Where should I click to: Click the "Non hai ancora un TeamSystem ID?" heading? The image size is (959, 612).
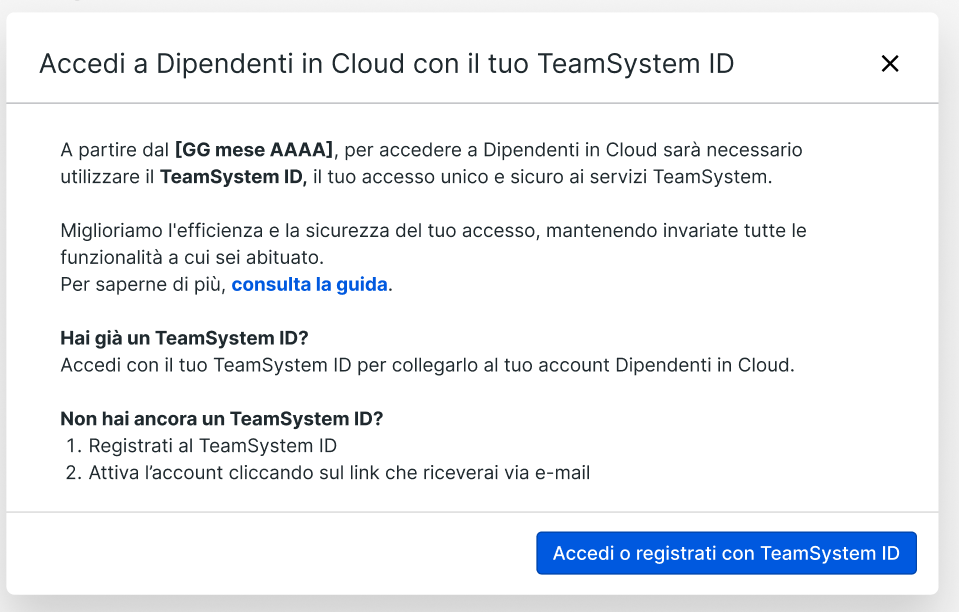pyautogui.click(x=221, y=418)
